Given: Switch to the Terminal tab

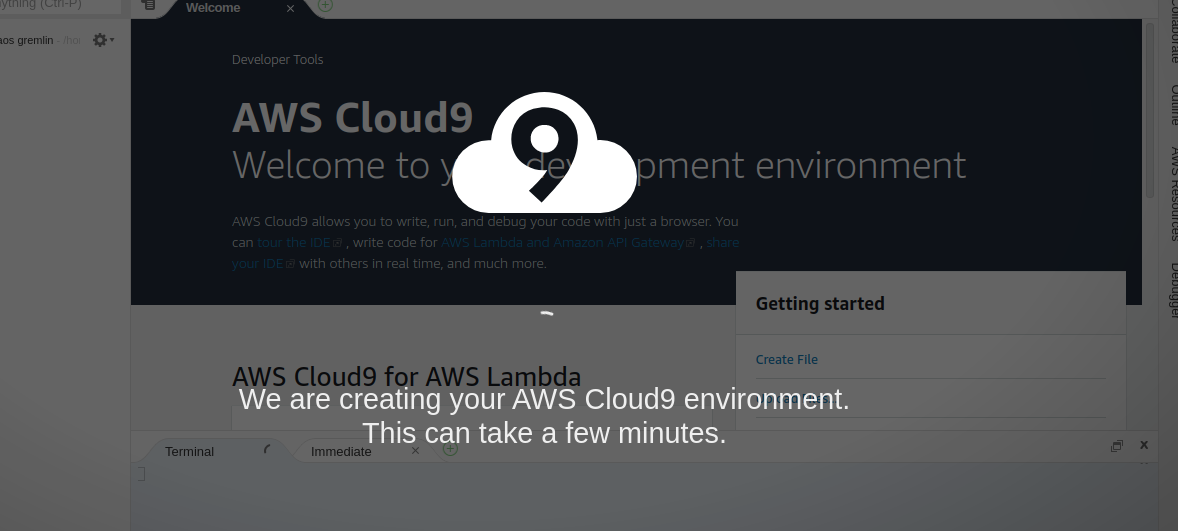Looking at the screenshot, I should click(190, 451).
